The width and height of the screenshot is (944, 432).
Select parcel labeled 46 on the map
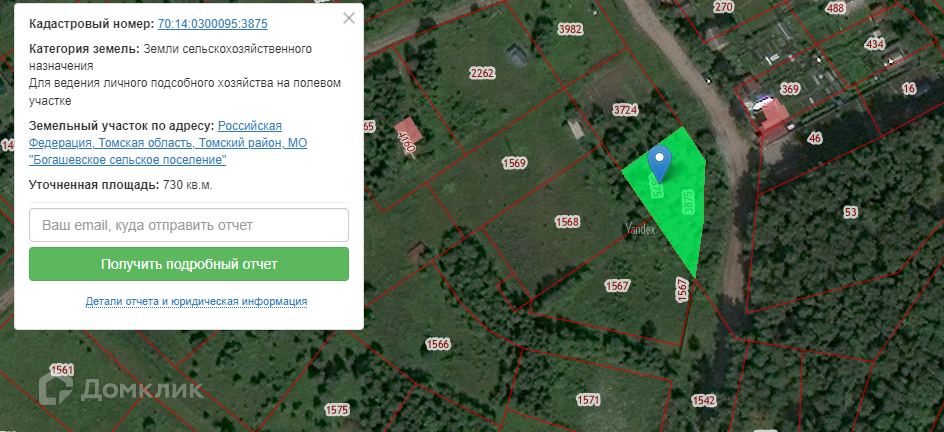tap(815, 138)
